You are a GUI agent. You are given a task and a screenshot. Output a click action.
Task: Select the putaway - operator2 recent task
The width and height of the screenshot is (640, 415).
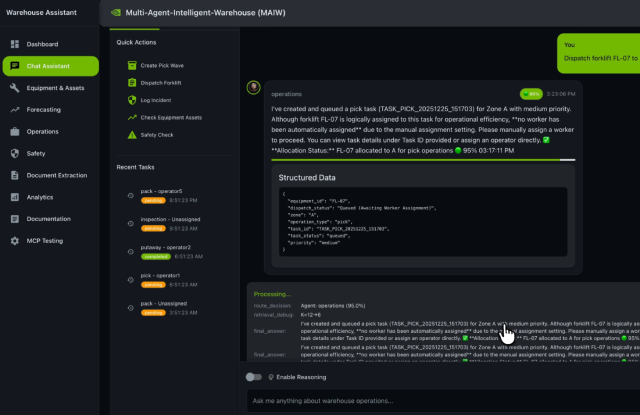[172, 251]
